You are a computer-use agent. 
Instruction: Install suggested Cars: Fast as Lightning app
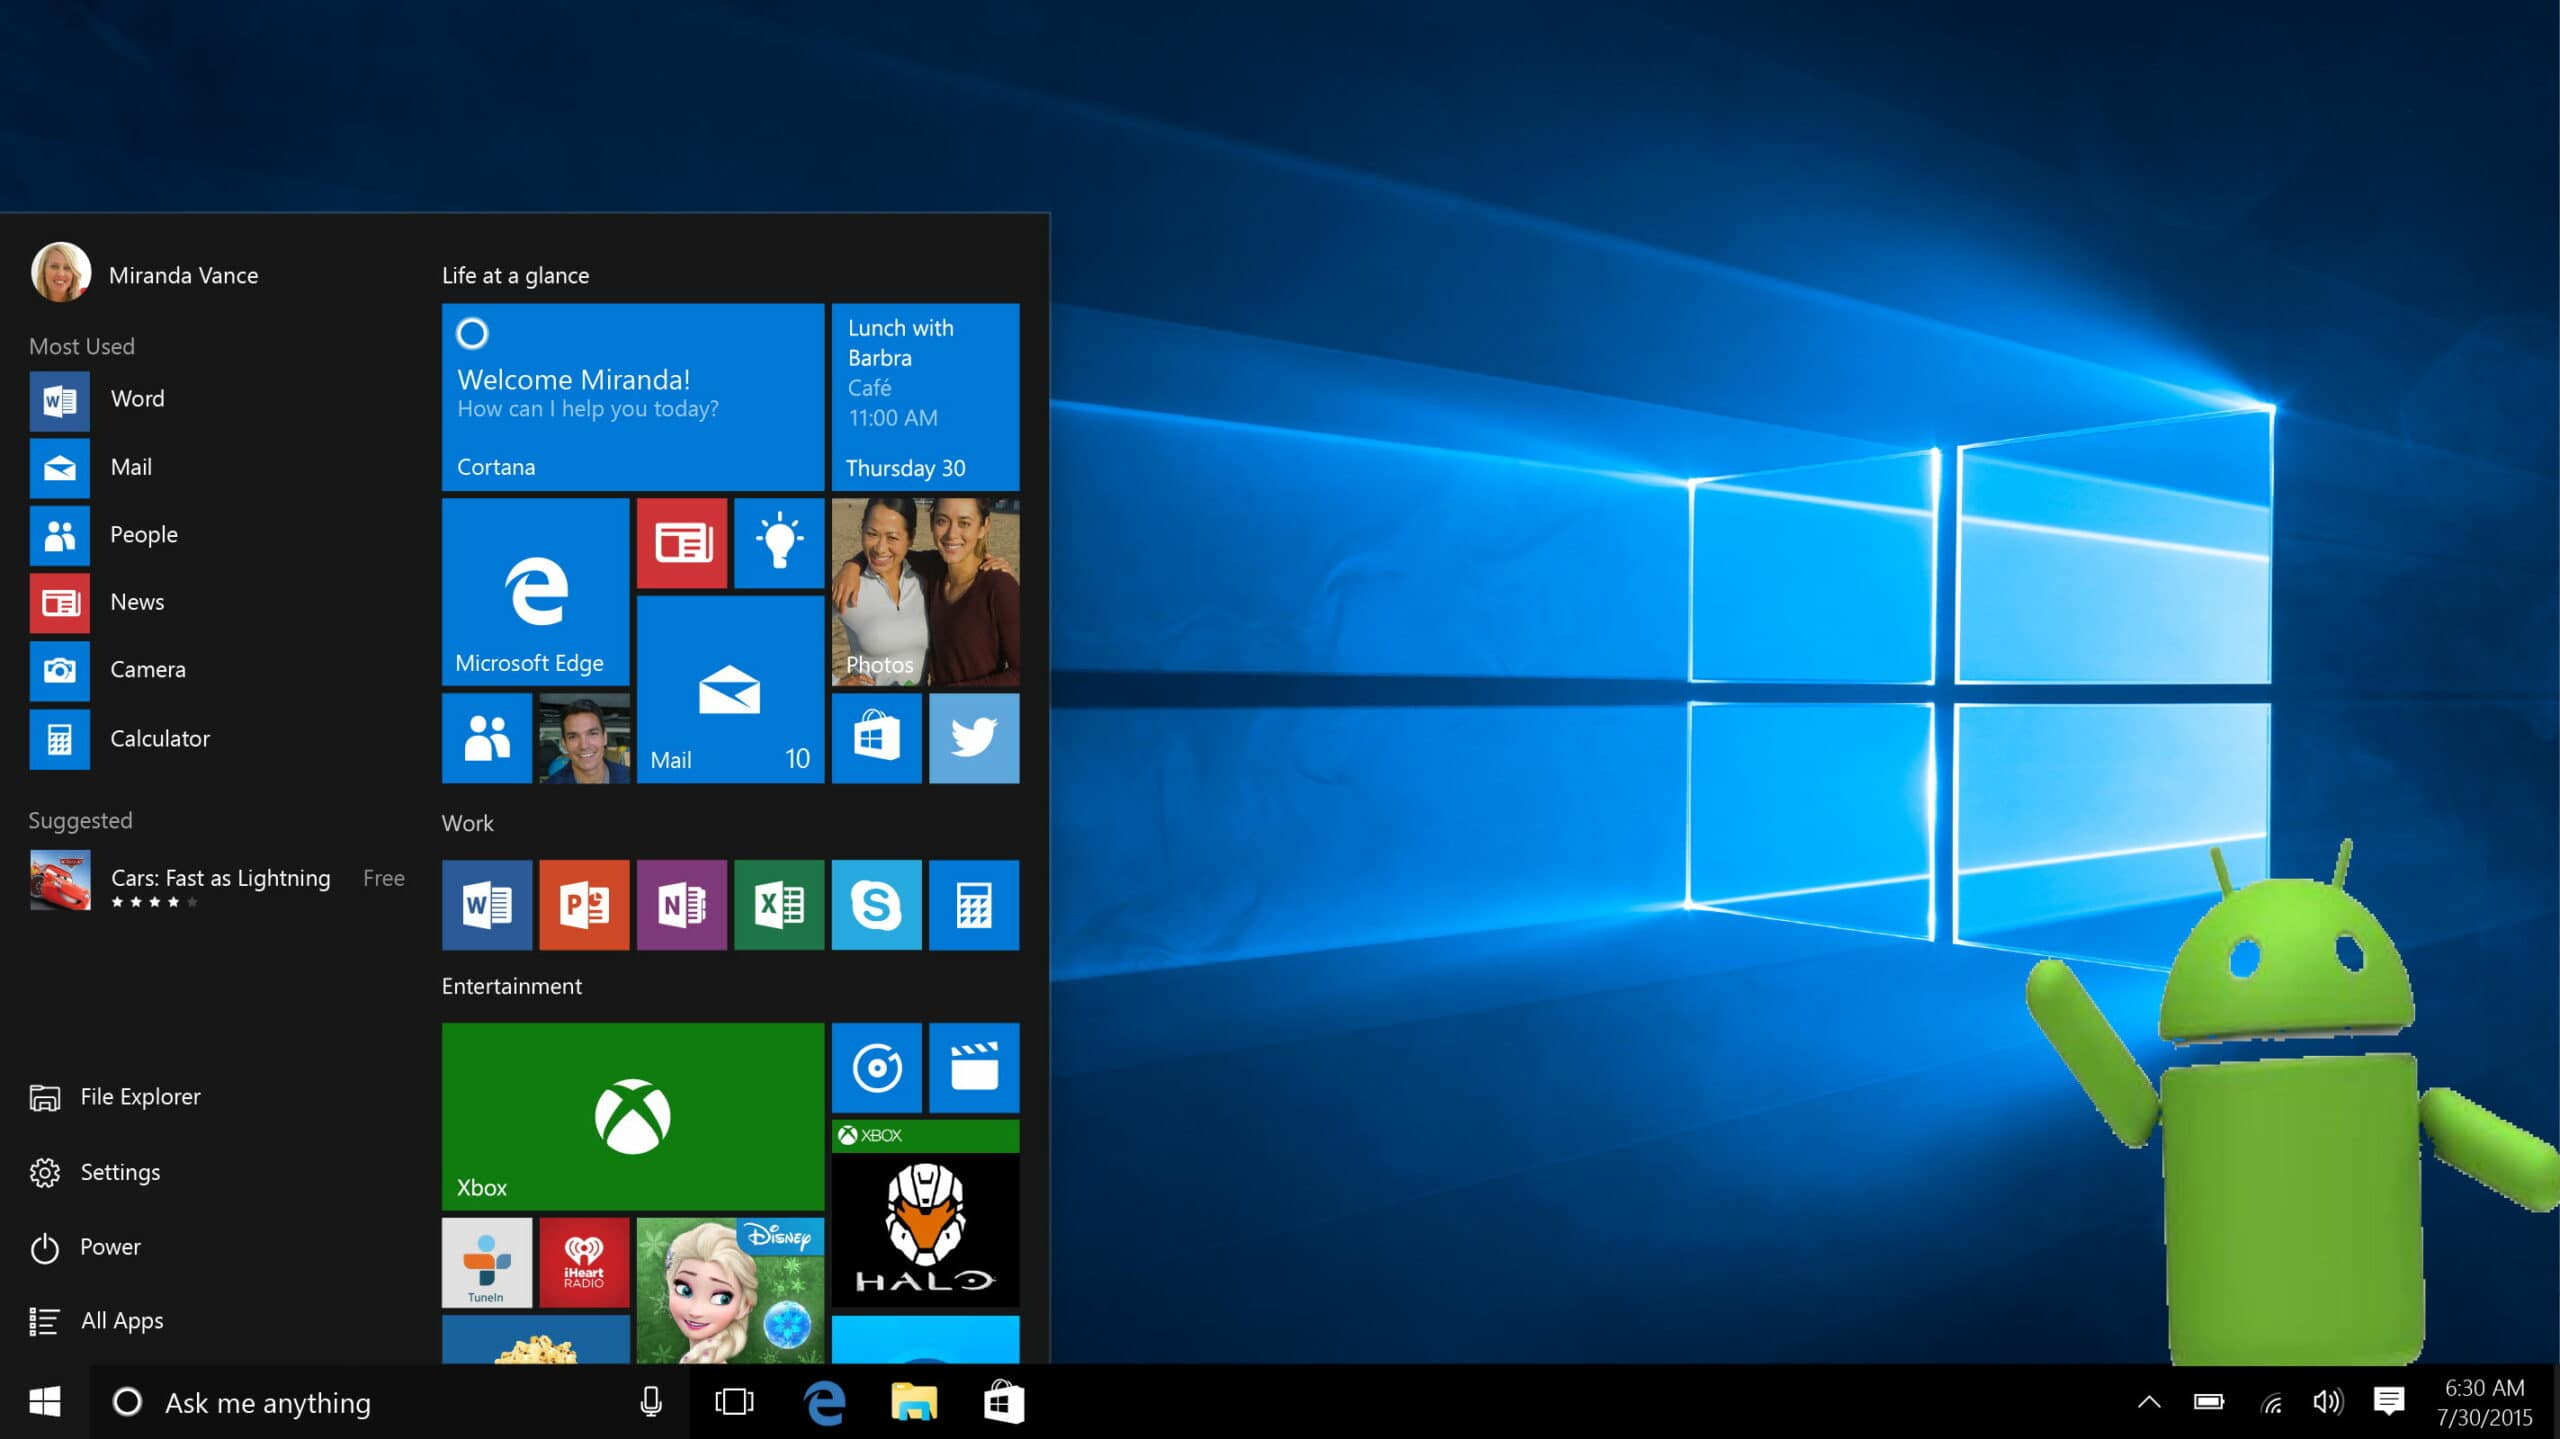(x=217, y=881)
